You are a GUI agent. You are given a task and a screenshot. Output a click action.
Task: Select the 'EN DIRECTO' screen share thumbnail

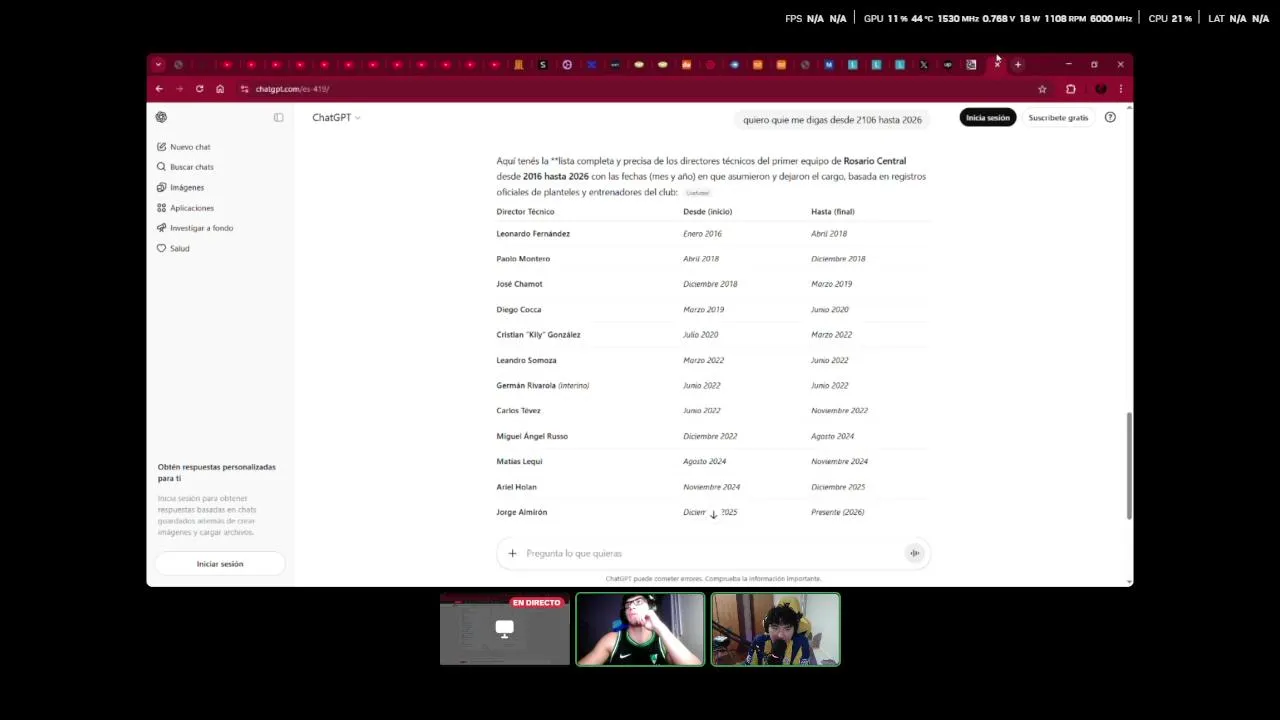point(505,629)
